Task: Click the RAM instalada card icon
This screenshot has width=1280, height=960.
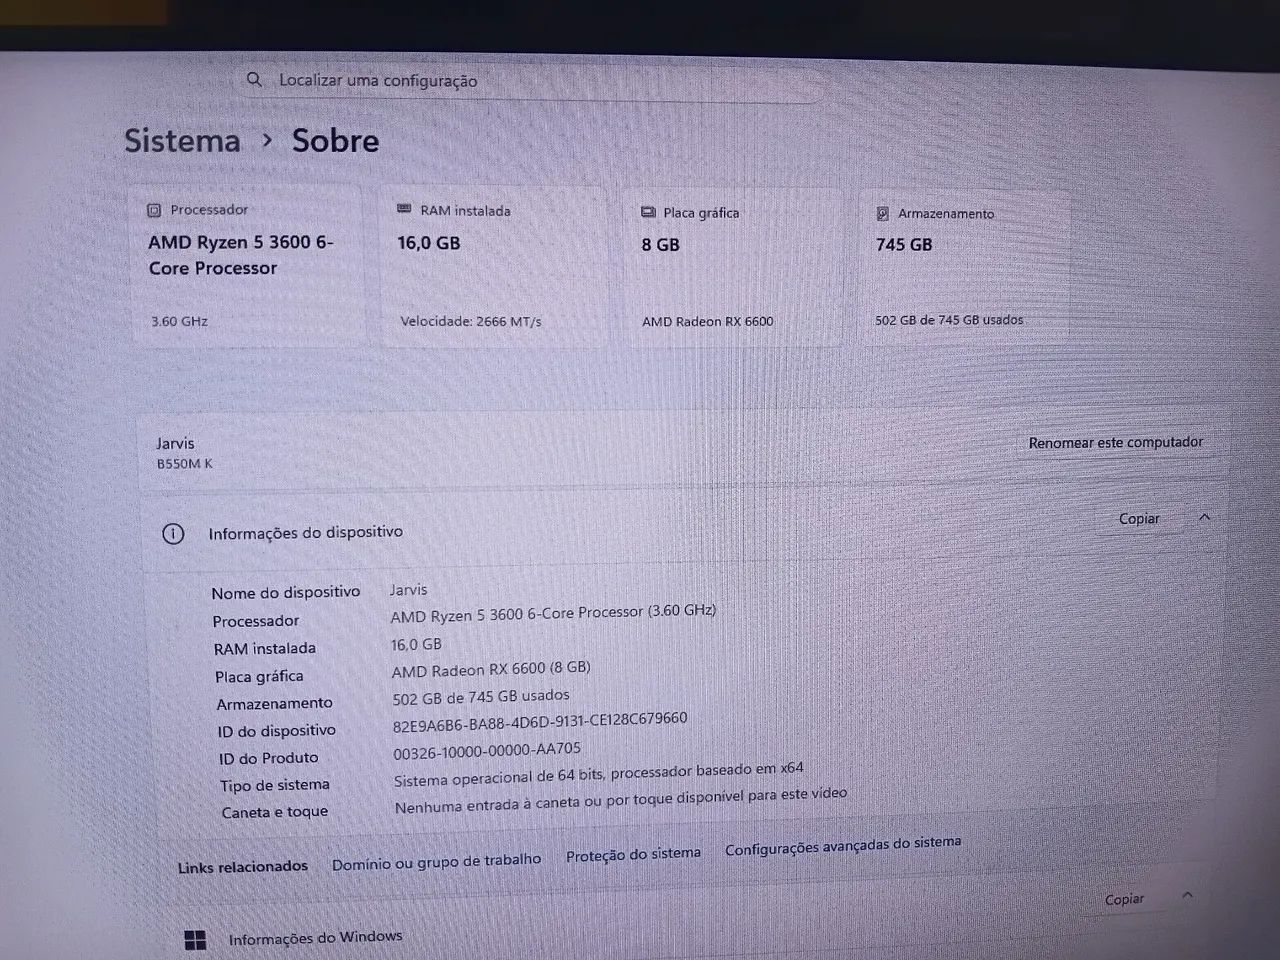Action: pos(404,209)
